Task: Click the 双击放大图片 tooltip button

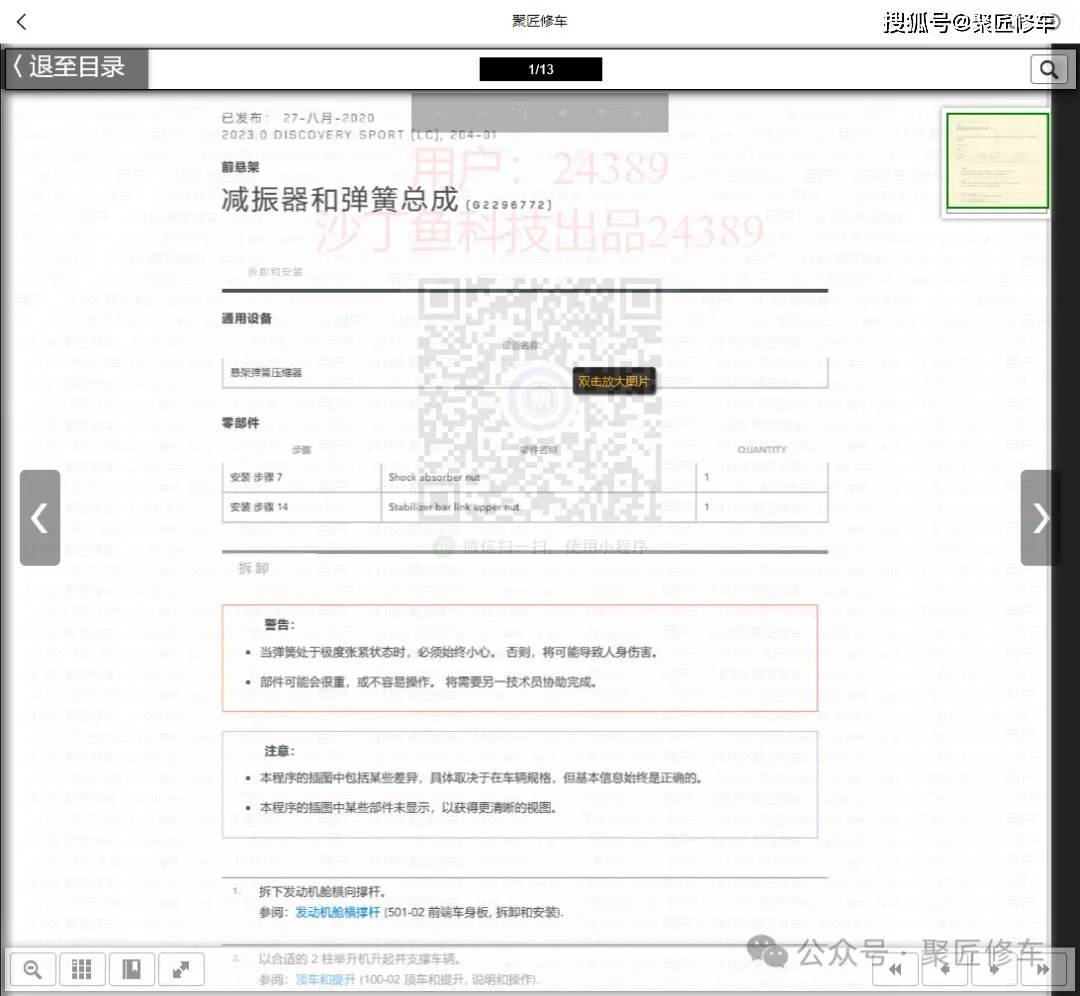Action: tap(614, 381)
